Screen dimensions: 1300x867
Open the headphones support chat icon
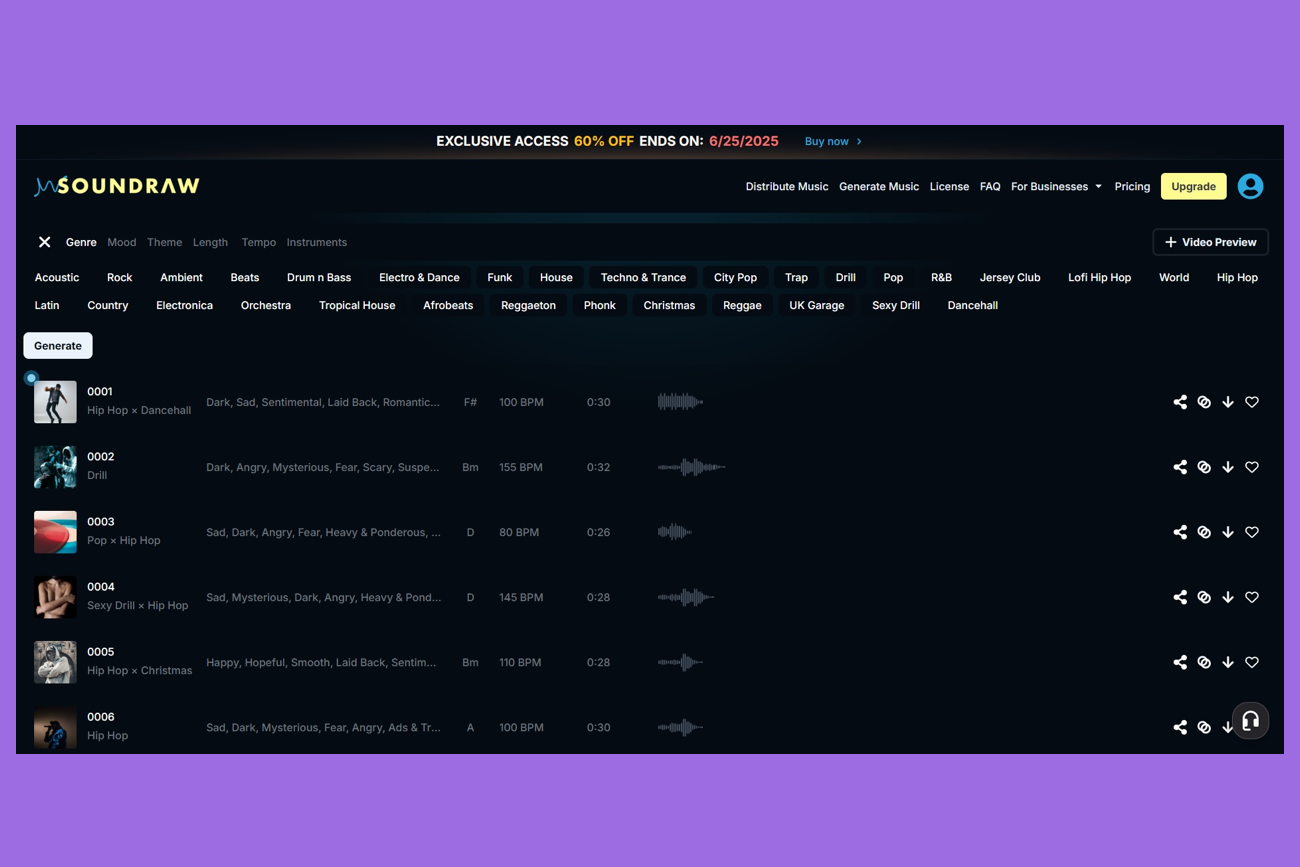click(1250, 721)
